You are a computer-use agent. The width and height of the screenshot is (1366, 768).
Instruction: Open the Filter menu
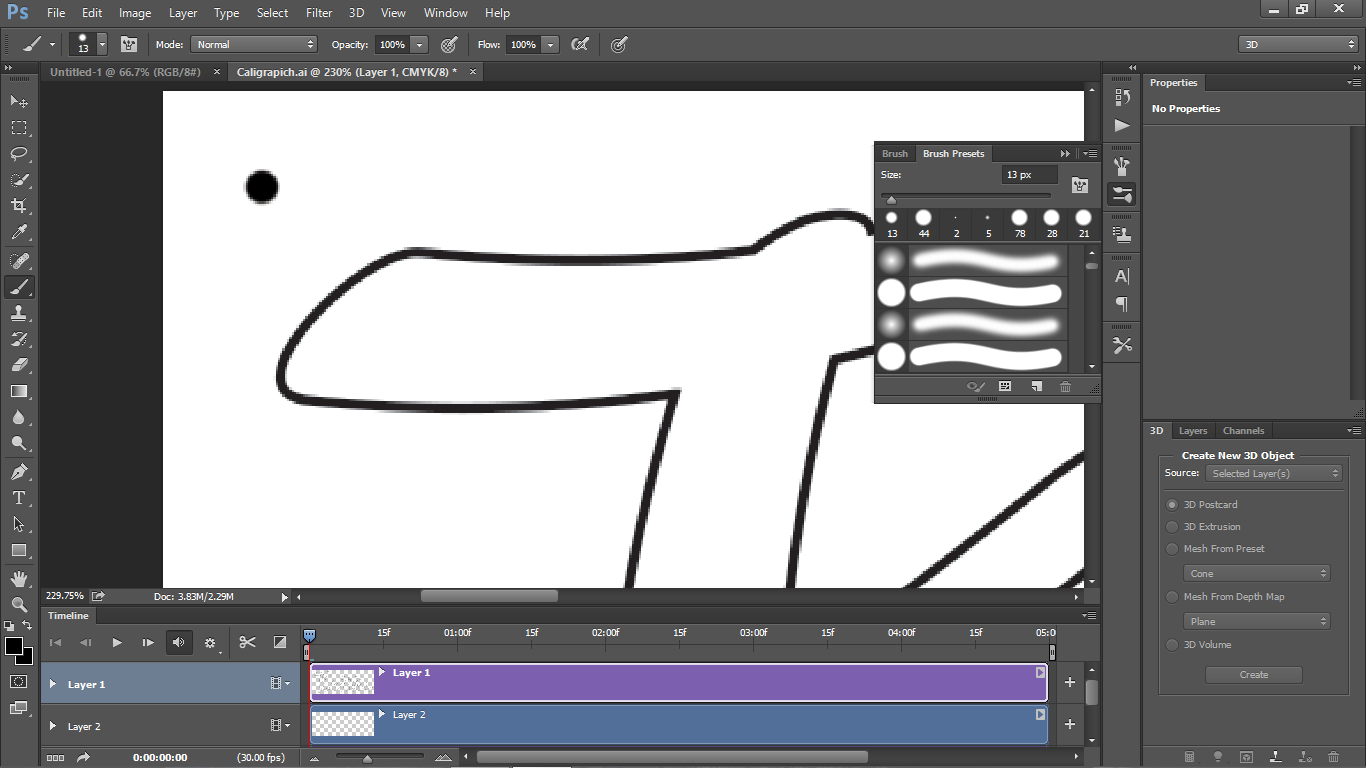pos(318,12)
